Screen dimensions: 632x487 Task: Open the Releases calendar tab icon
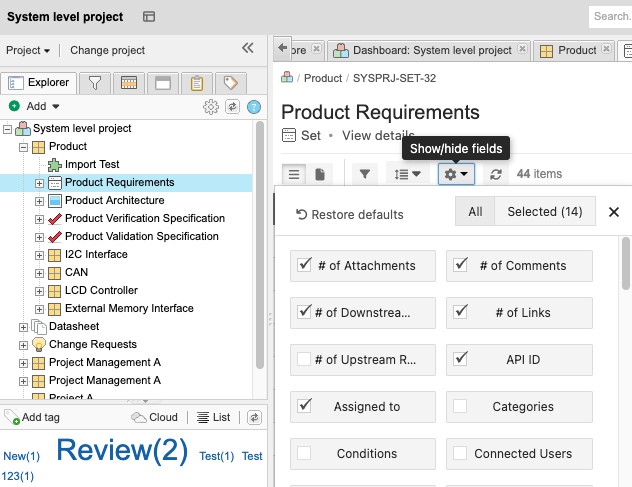(129, 83)
